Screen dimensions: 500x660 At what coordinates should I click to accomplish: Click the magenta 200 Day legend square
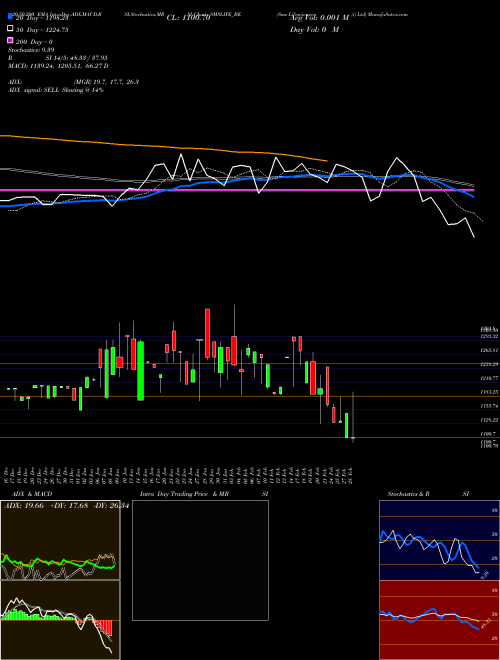pos(10,41)
